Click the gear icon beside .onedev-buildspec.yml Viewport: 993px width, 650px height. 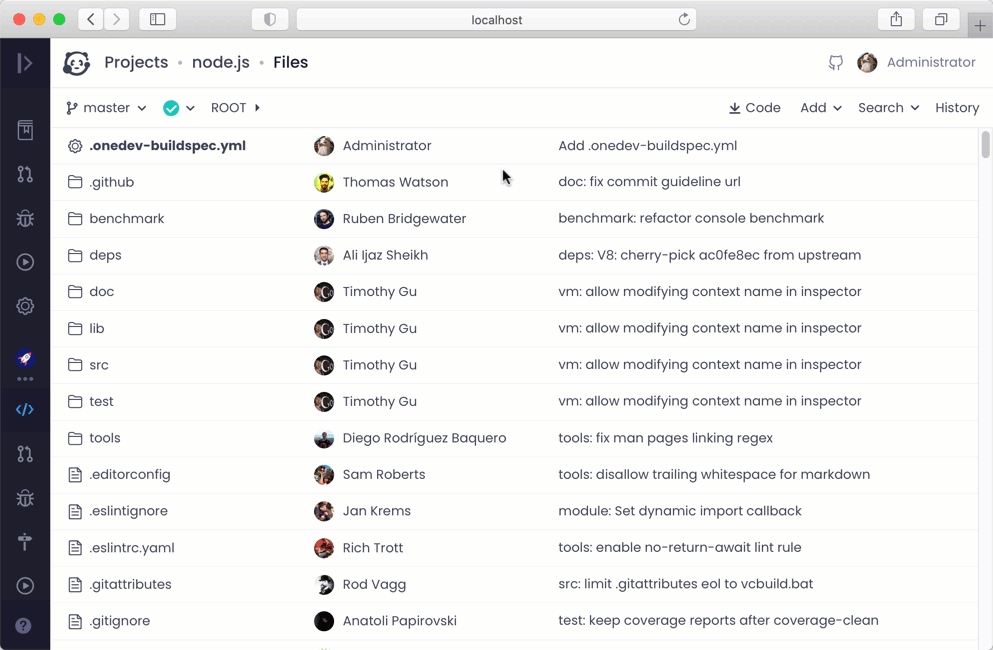coord(75,146)
